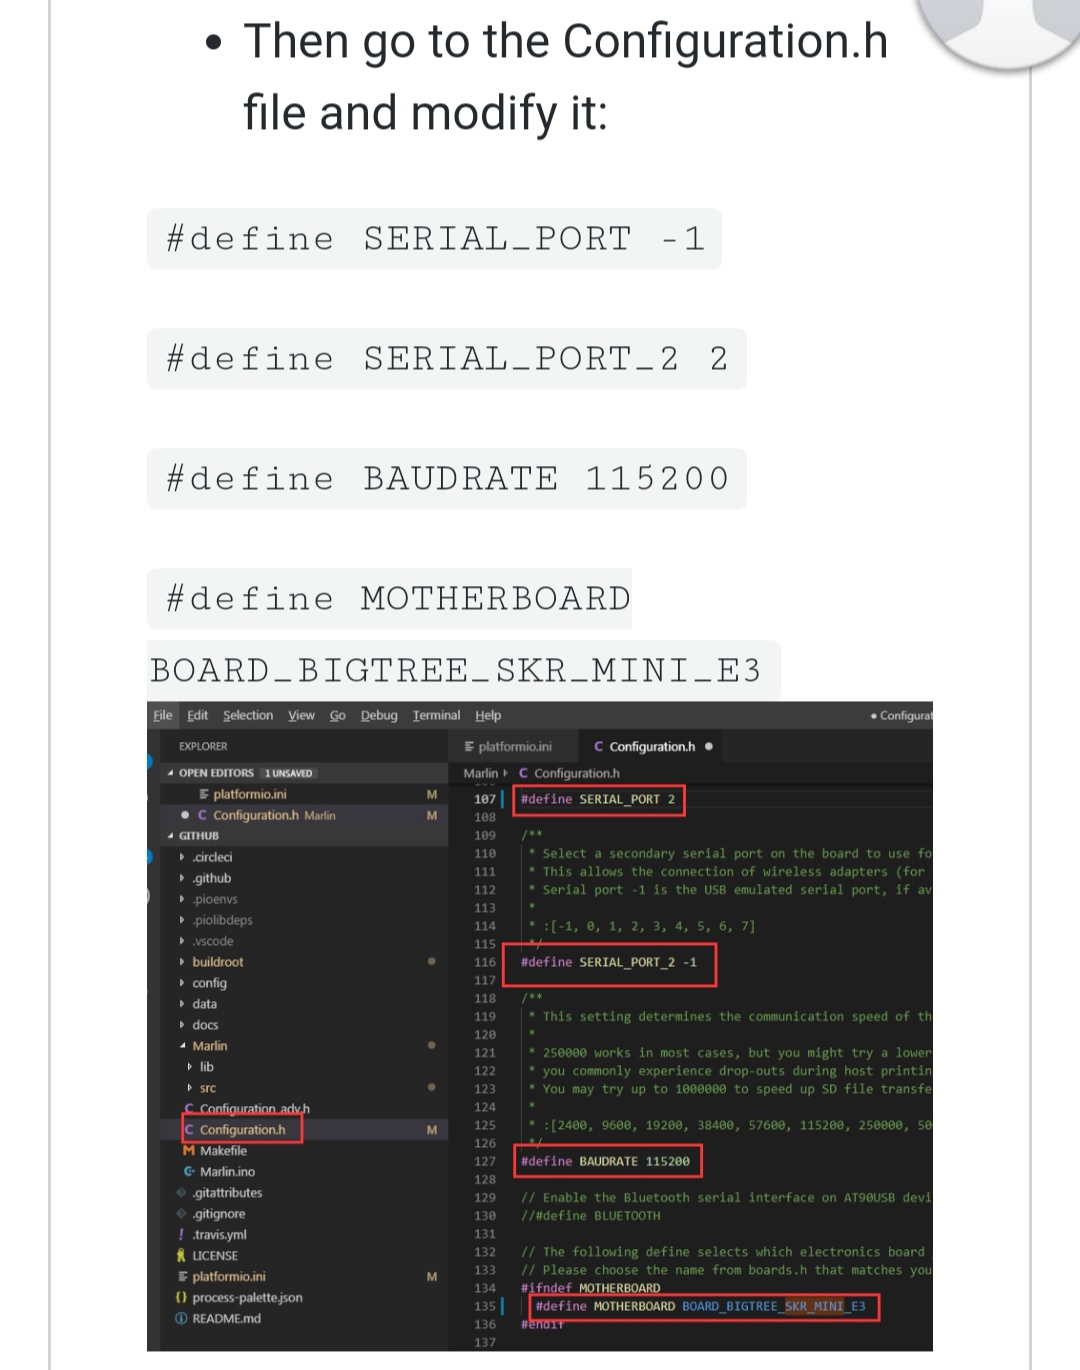The height and width of the screenshot is (1370, 1080).
Task: Open LICENSE in the file tree
Action: pos(215,1256)
